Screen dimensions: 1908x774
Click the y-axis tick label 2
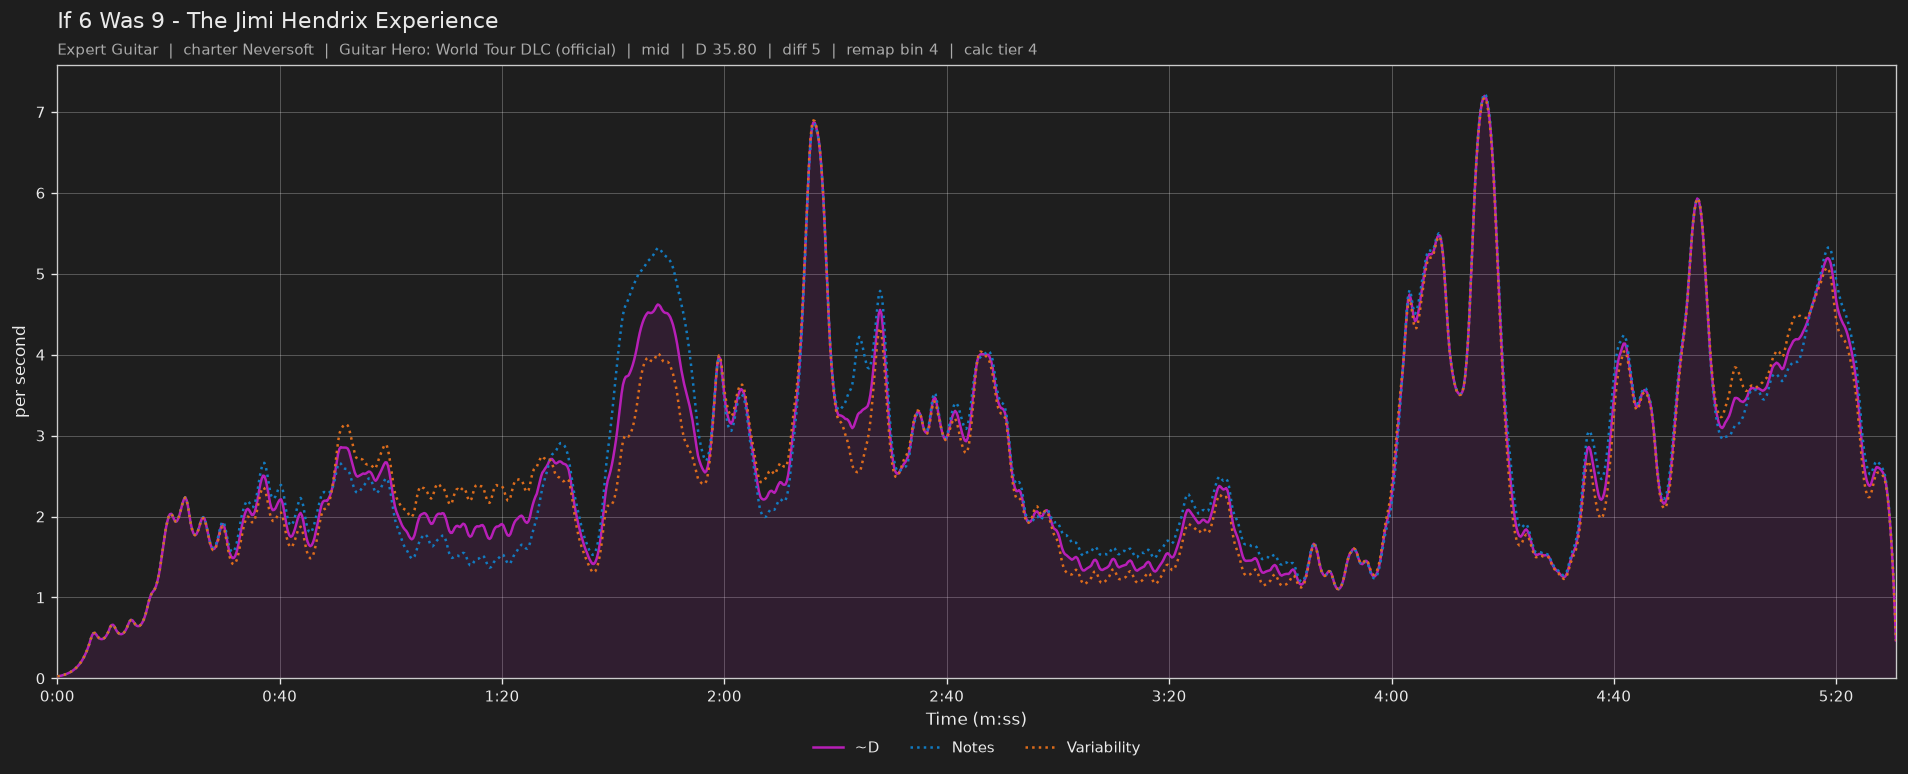click(41, 518)
